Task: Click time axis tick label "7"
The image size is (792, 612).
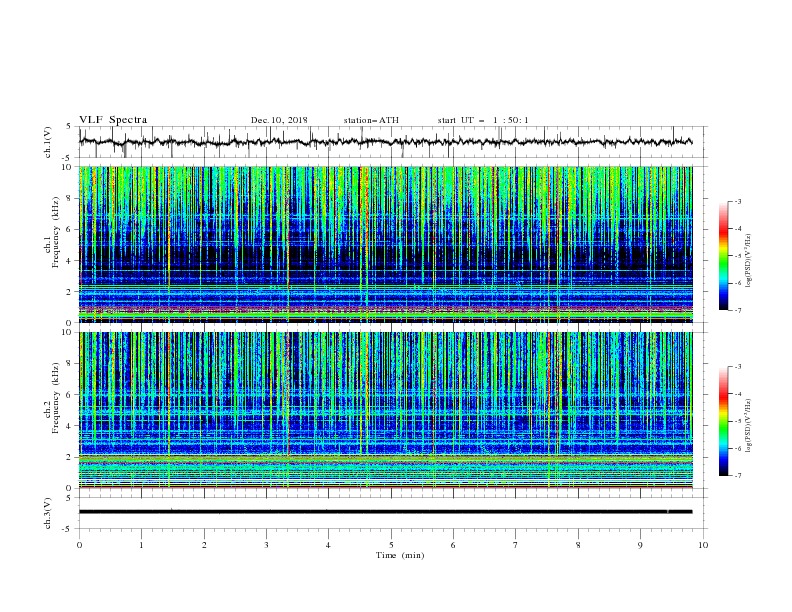Action: click(x=516, y=545)
